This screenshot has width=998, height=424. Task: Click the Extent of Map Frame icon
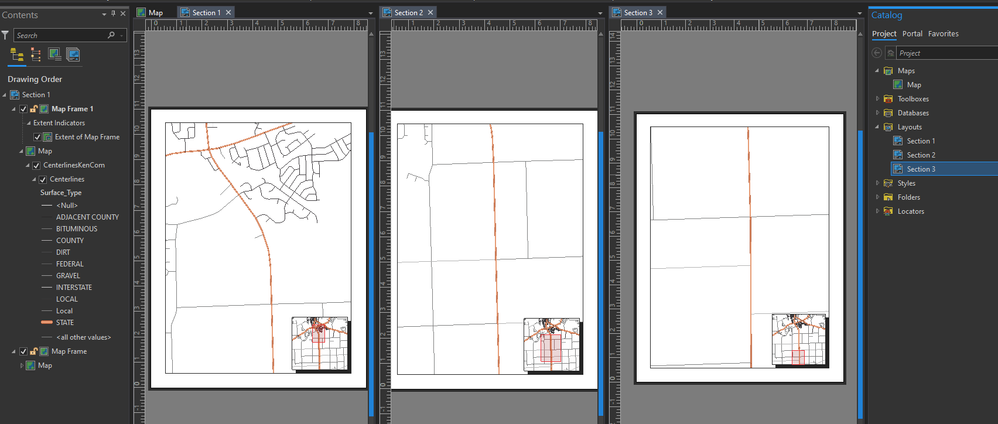point(46,137)
